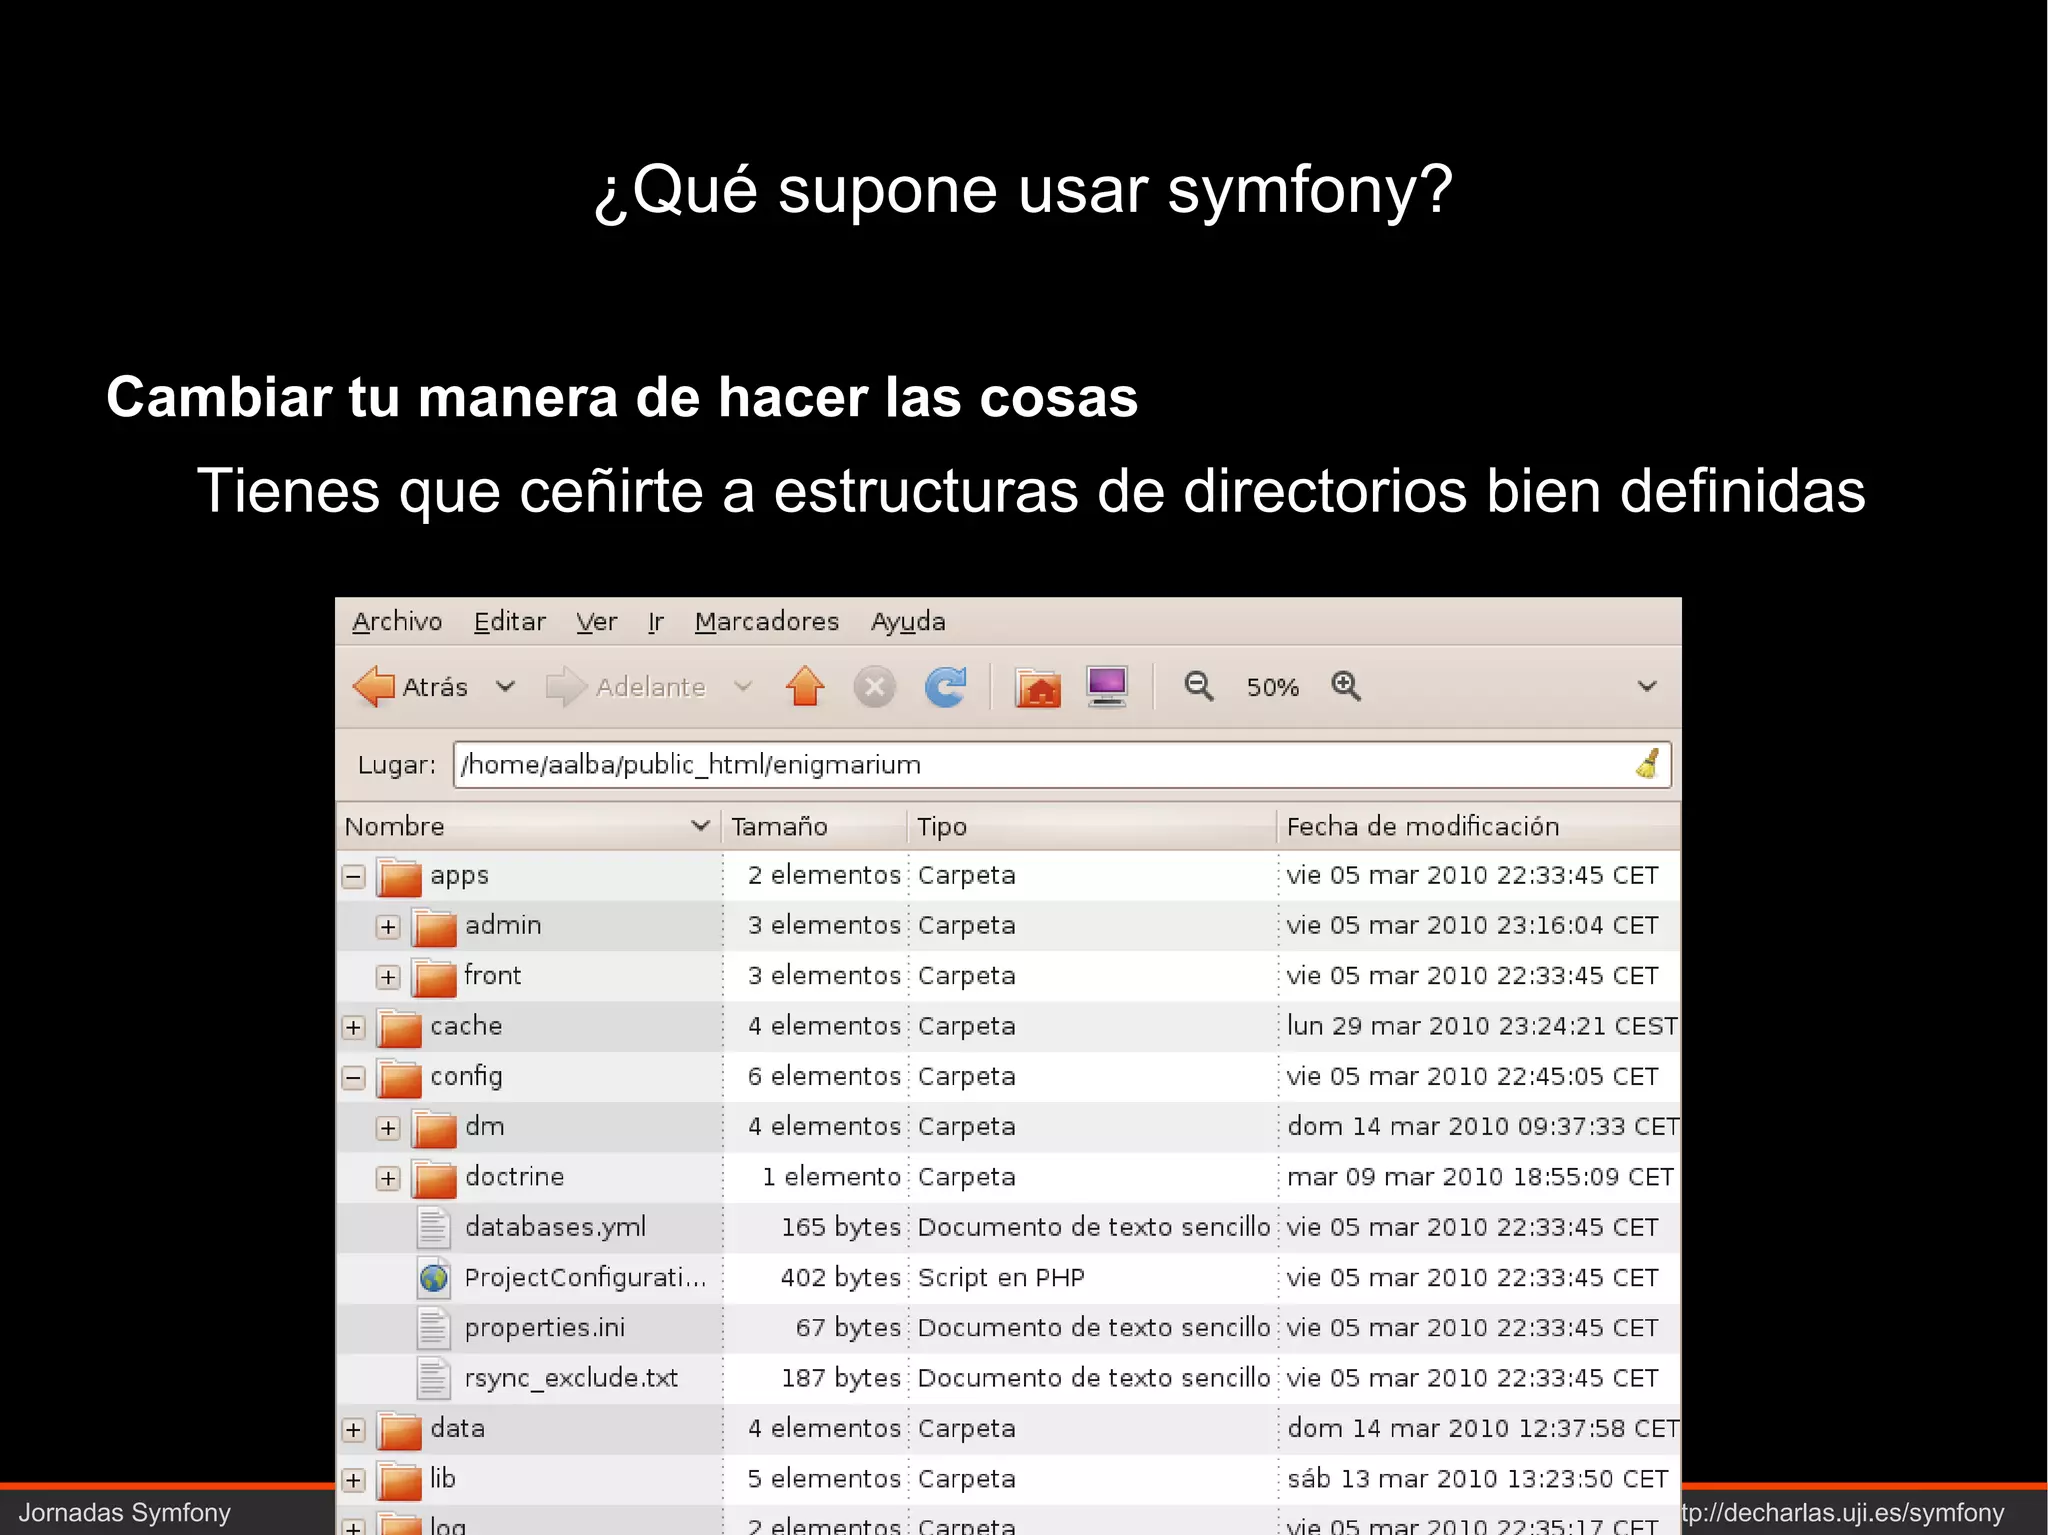Clear the location bar with the broom icon

click(1648, 765)
